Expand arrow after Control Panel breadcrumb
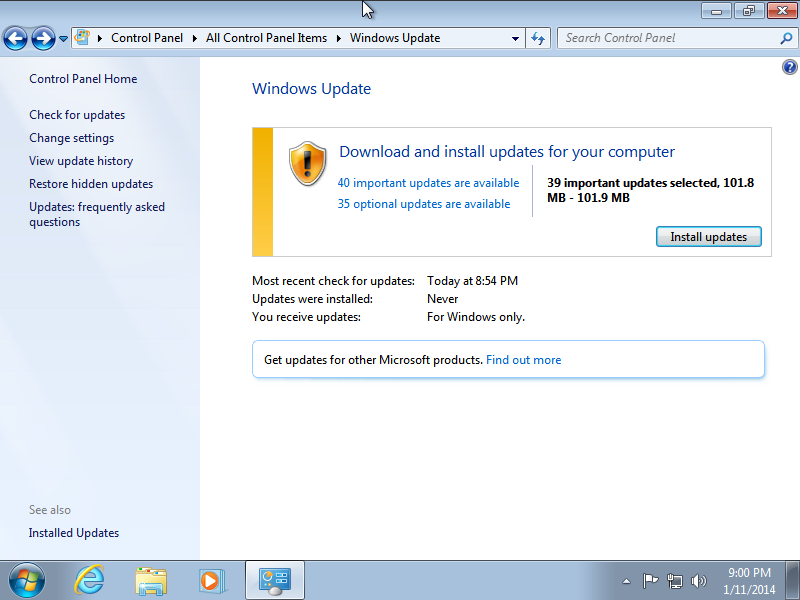Screen dimensions: 800x600 point(195,38)
